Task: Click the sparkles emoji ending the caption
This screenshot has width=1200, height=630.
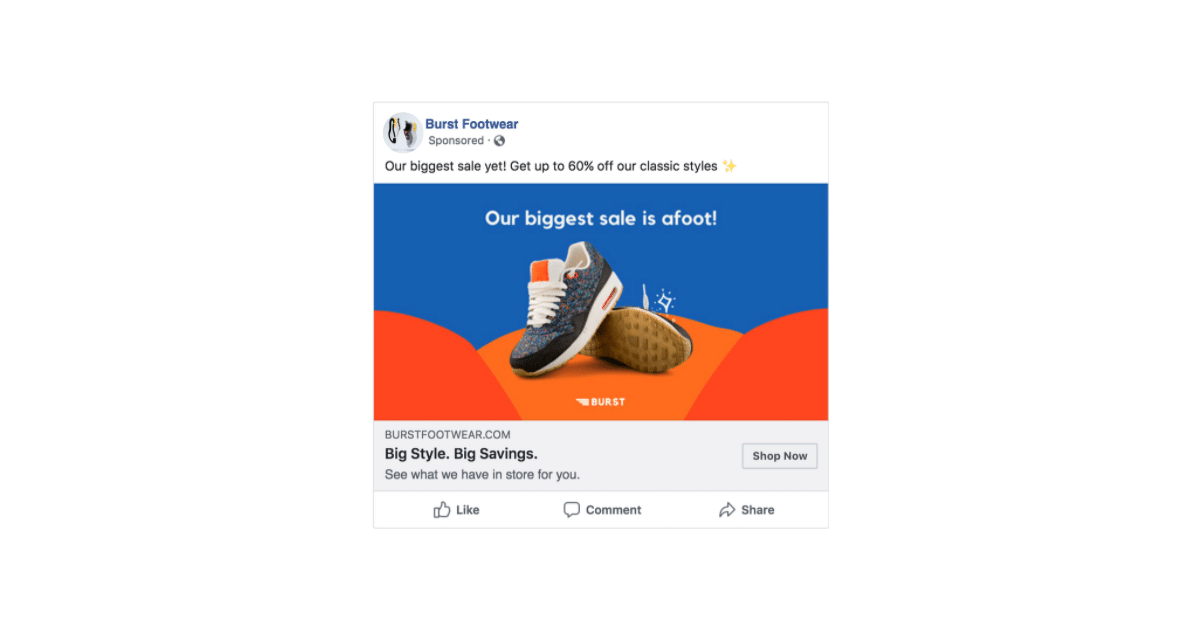Action: coord(729,166)
